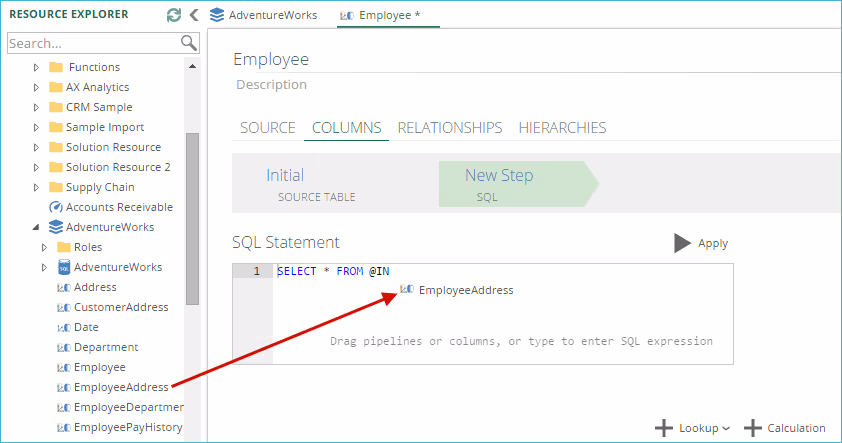This screenshot has height=443, width=842.
Task: Click the Accounts Receivable dashboard icon
Action: coord(56,207)
